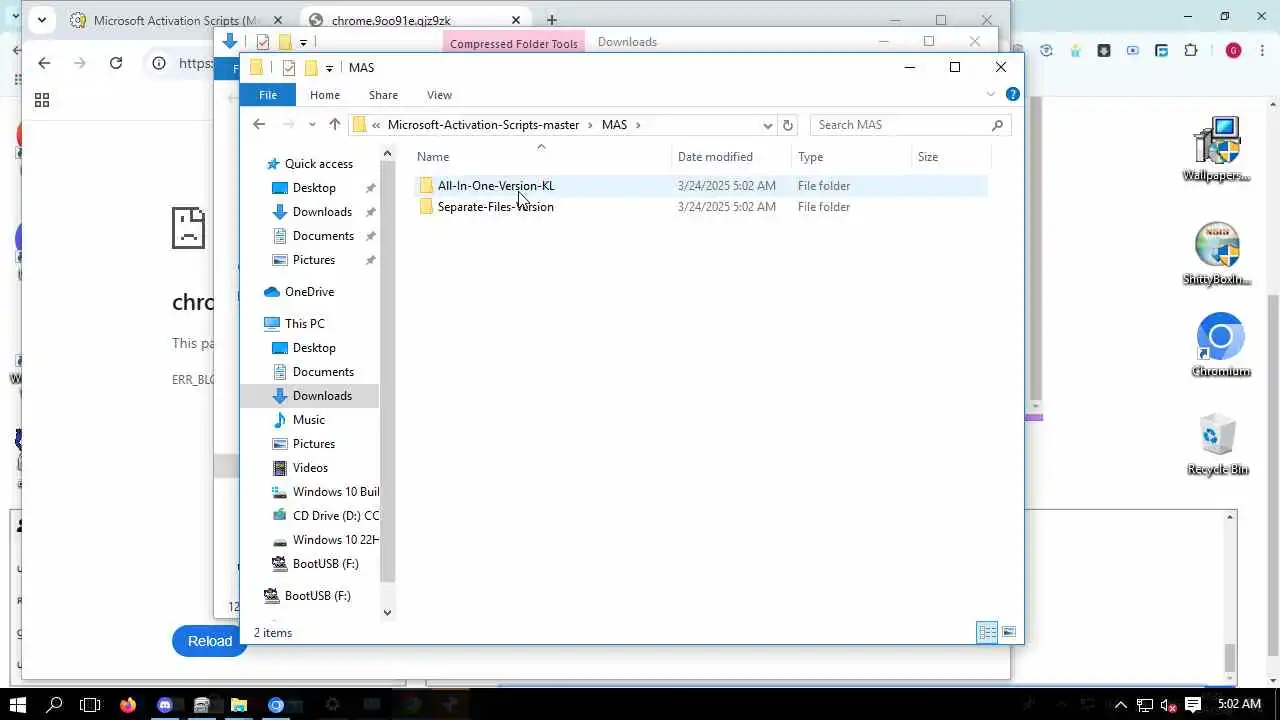The image size is (1280, 720).
Task: Open the address bar previous locations dropdown
Action: click(767, 125)
